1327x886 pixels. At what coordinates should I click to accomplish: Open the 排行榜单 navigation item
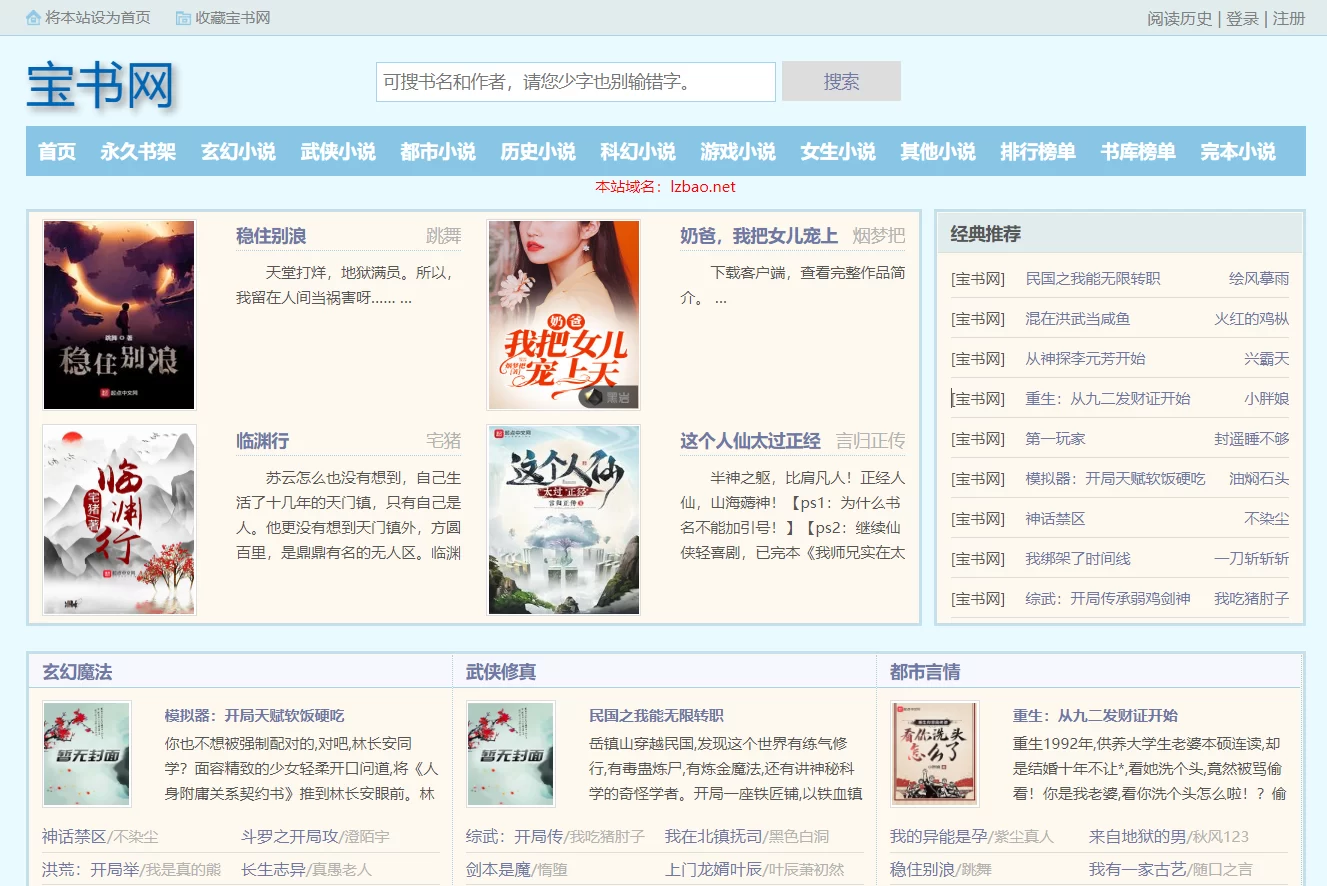[x=1038, y=152]
